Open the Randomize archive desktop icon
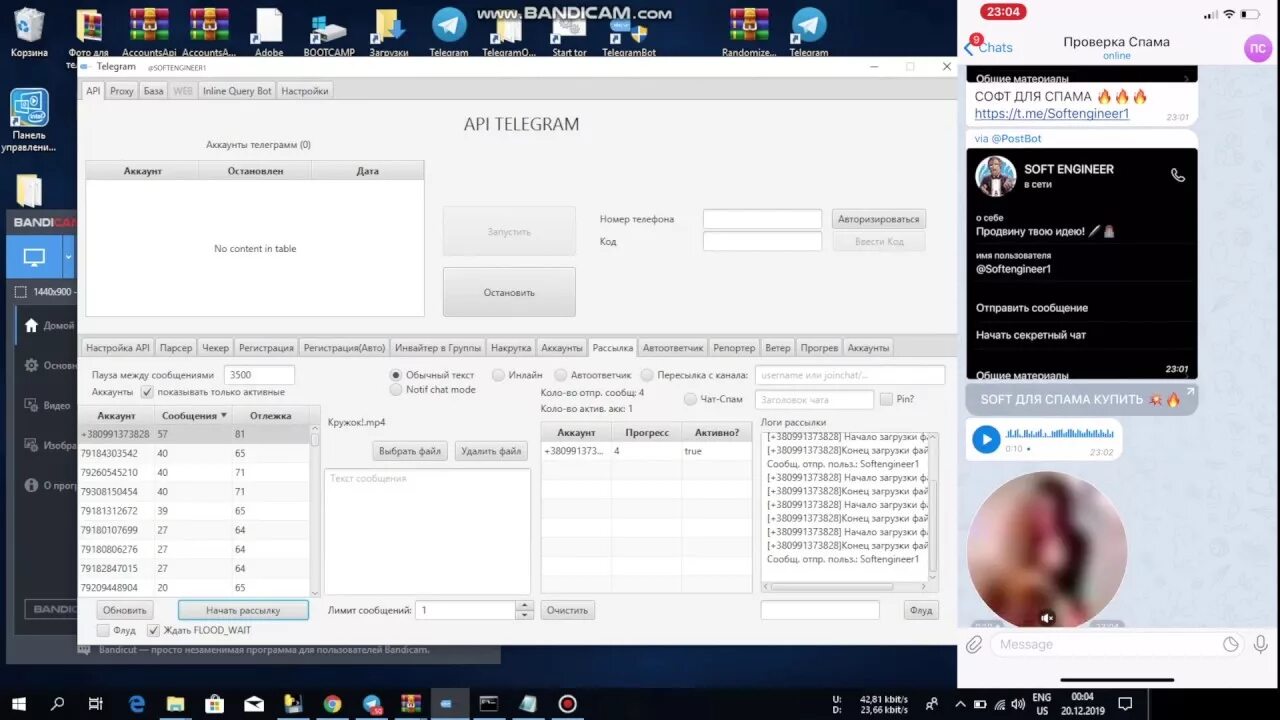Image resolution: width=1280 pixels, height=720 pixels. [749, 30]
